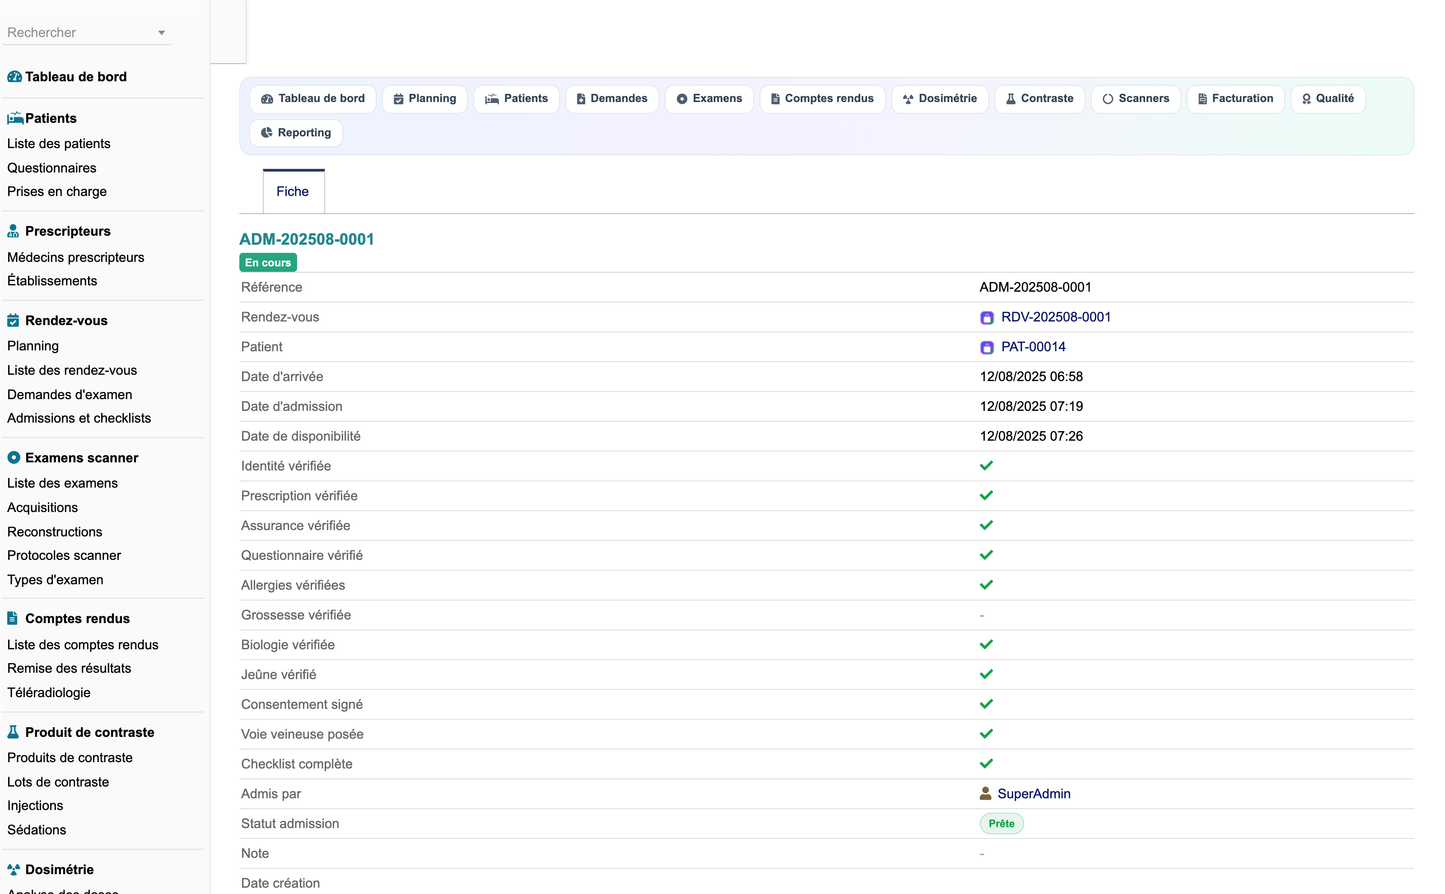The width and height of the screenshot is (1445, 894).
Task: Click the Comptes rendus document icon in sidebar
Action: pyautogui.click(x=12, y=619)
